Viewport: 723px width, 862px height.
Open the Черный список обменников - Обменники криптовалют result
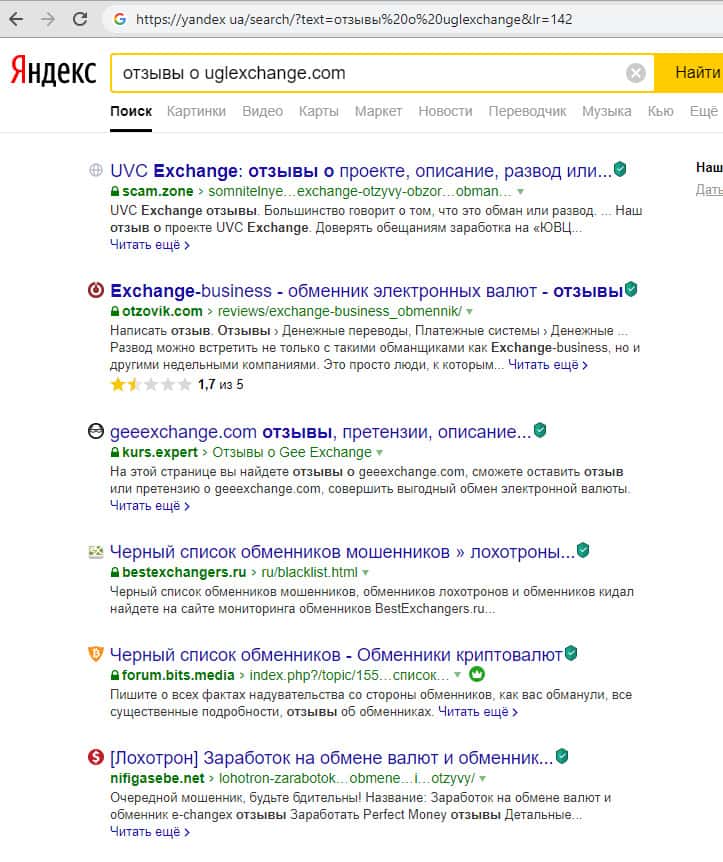pyautogui.click(x=336, y=655)
